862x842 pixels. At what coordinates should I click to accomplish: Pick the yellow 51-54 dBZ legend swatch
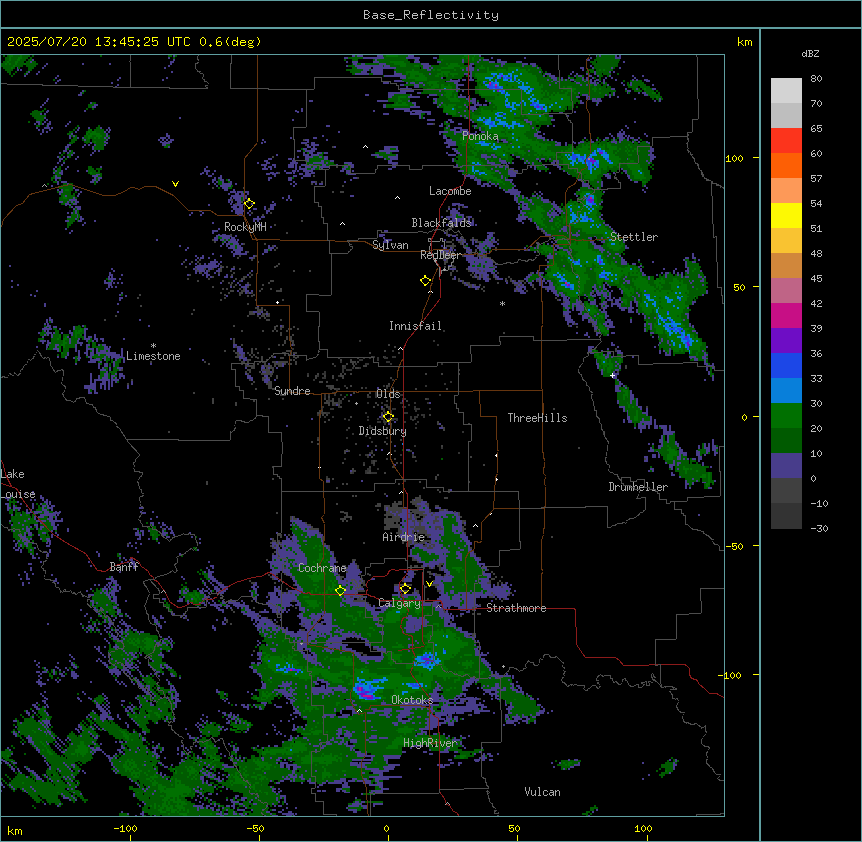pyautogui.click(x=786, y=215)
